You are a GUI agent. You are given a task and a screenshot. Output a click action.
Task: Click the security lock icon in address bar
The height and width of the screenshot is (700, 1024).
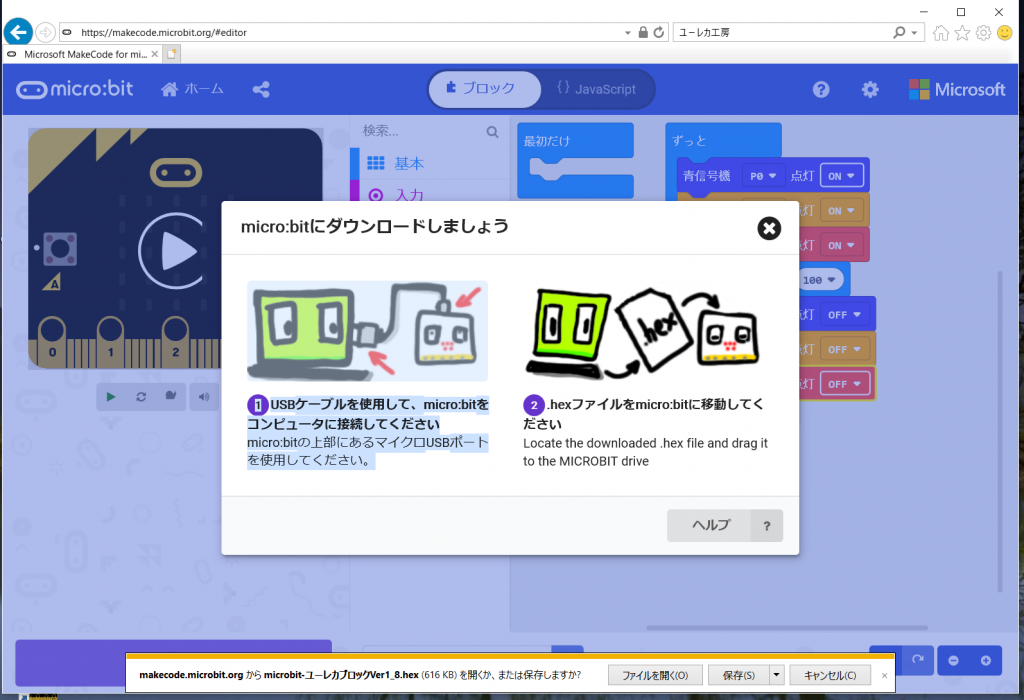click(x=643, y=32)
